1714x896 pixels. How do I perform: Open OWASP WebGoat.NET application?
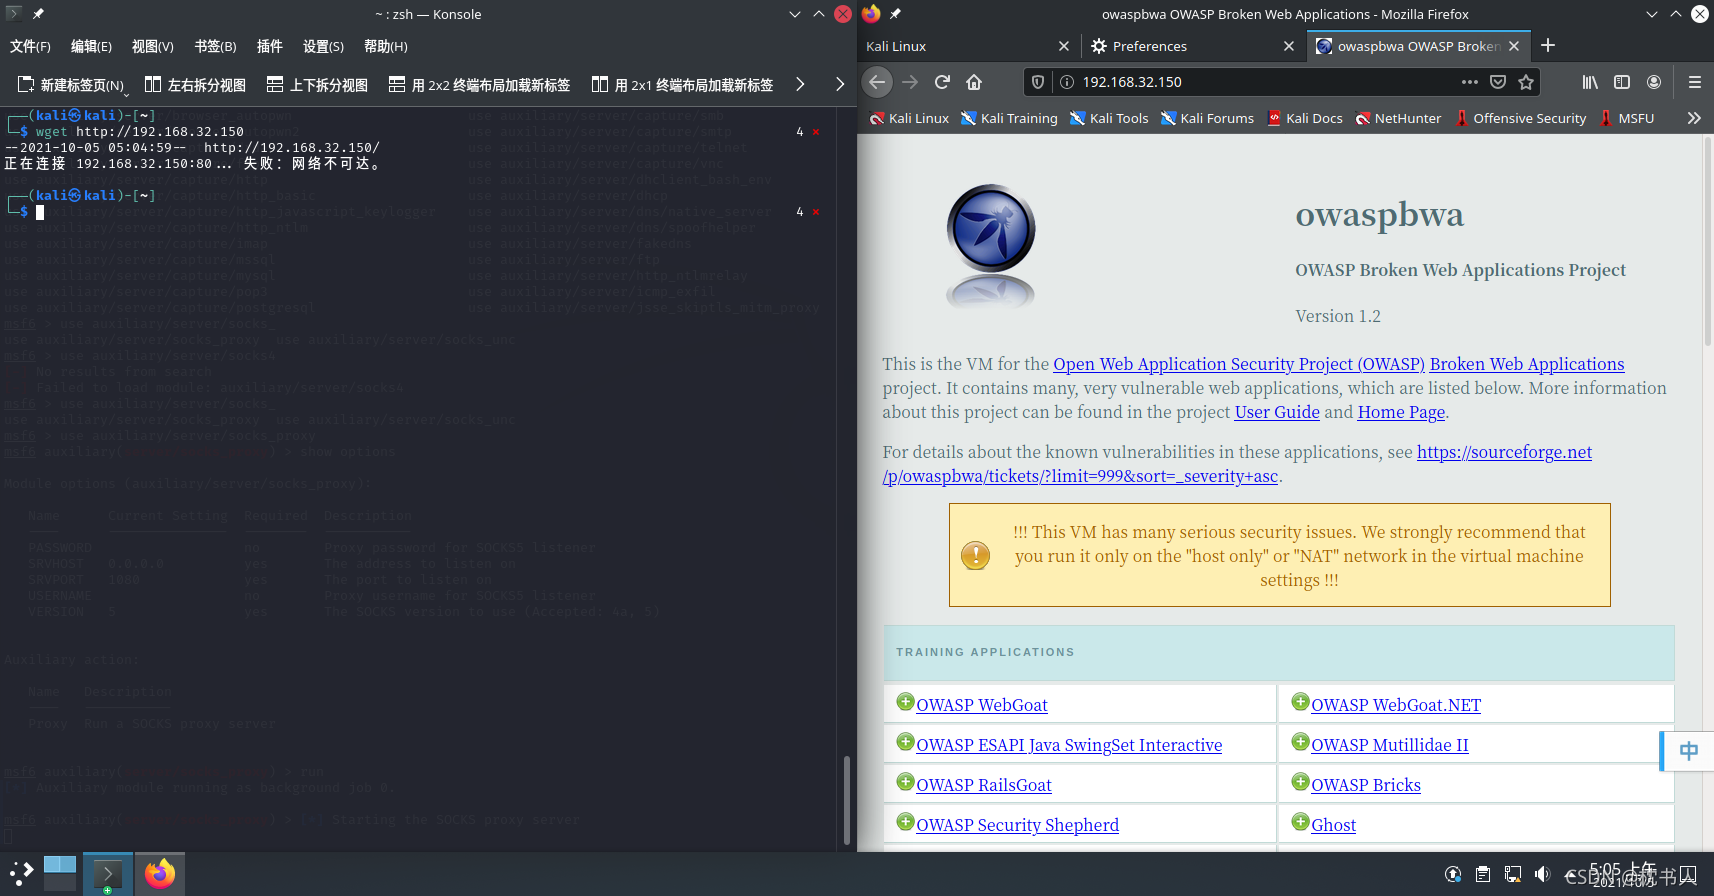click(x=1396, y=705)
